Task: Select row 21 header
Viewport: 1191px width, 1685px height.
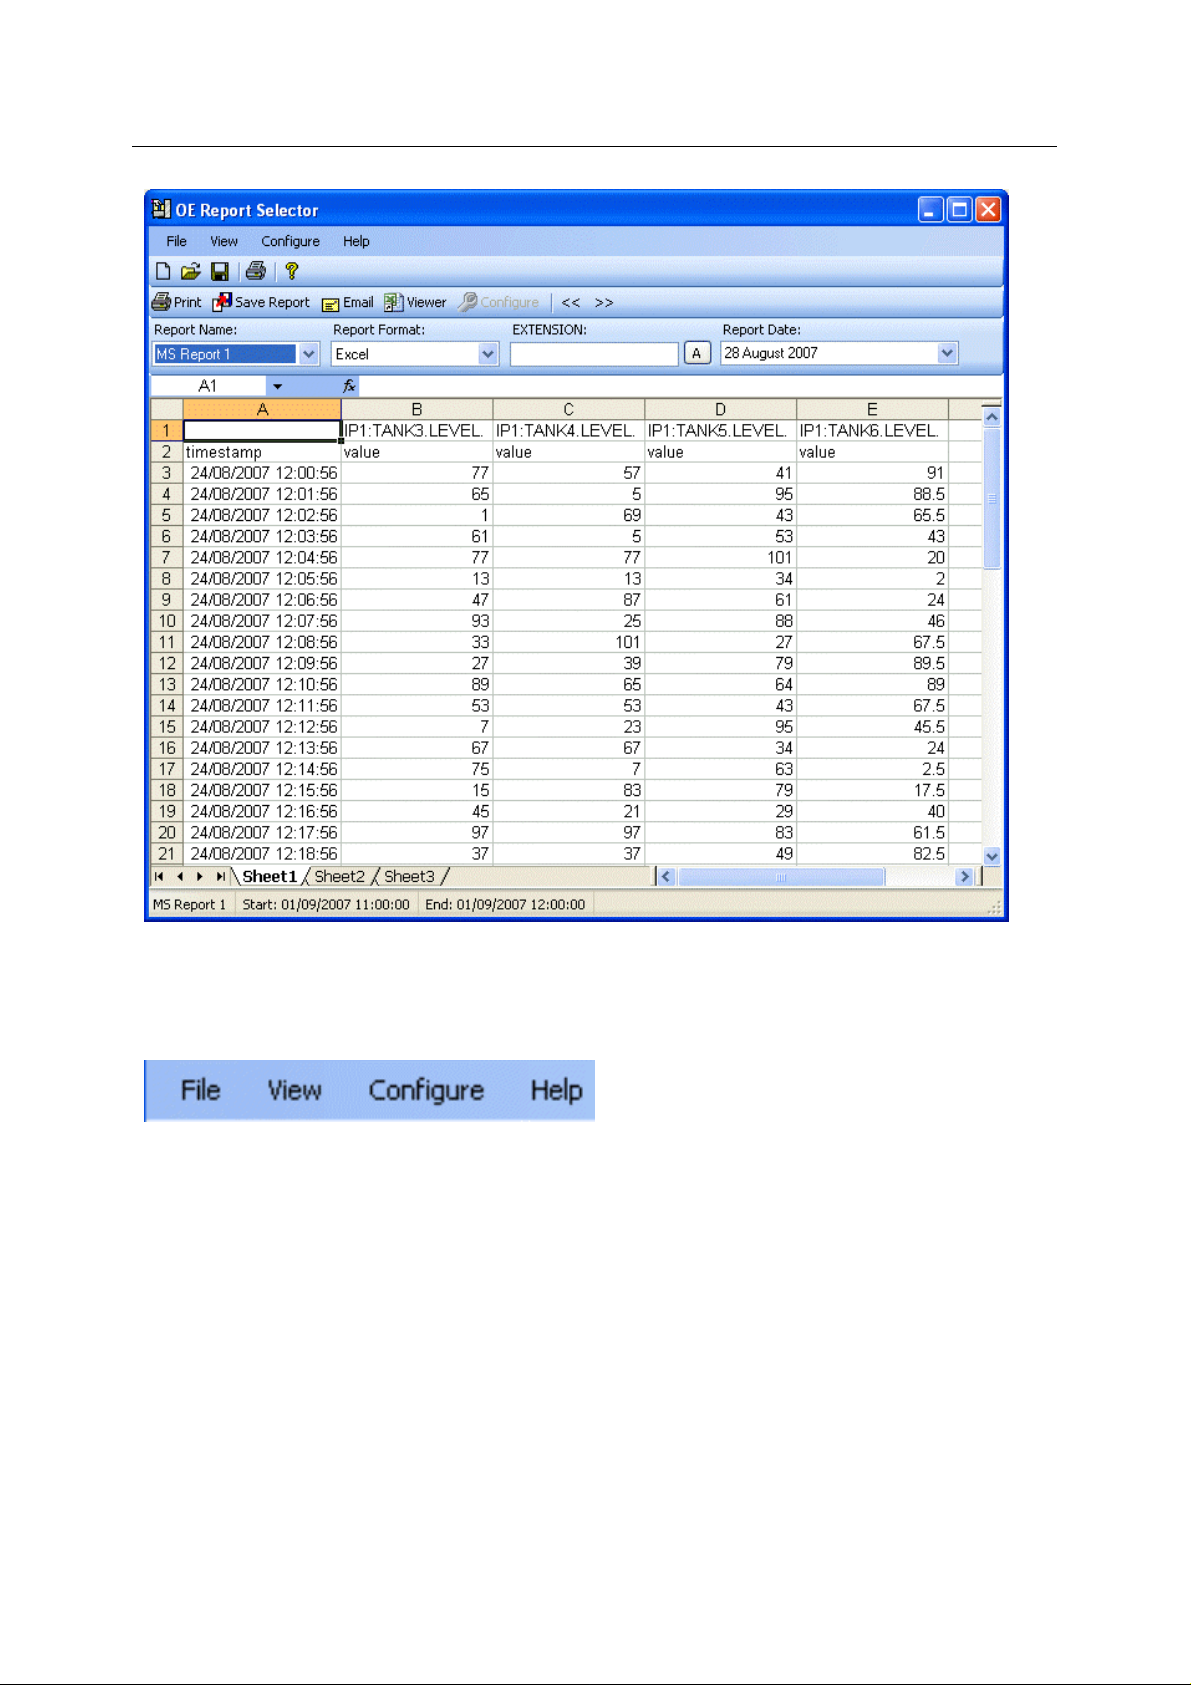Action: point(167,854)
